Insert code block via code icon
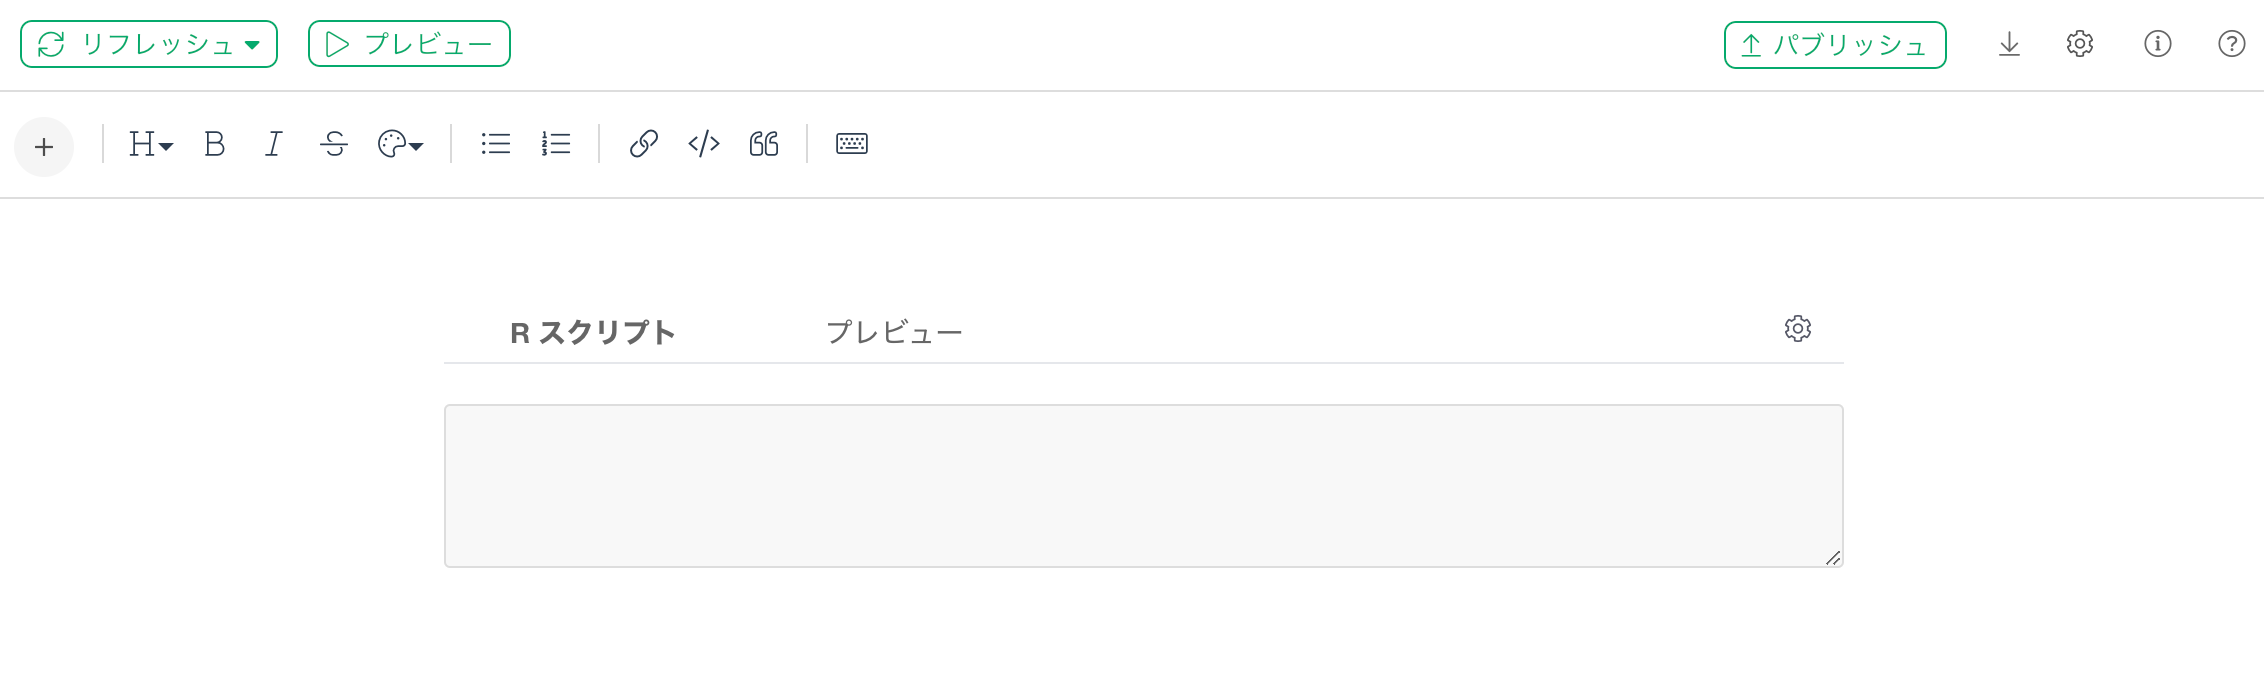 [704, 144]
